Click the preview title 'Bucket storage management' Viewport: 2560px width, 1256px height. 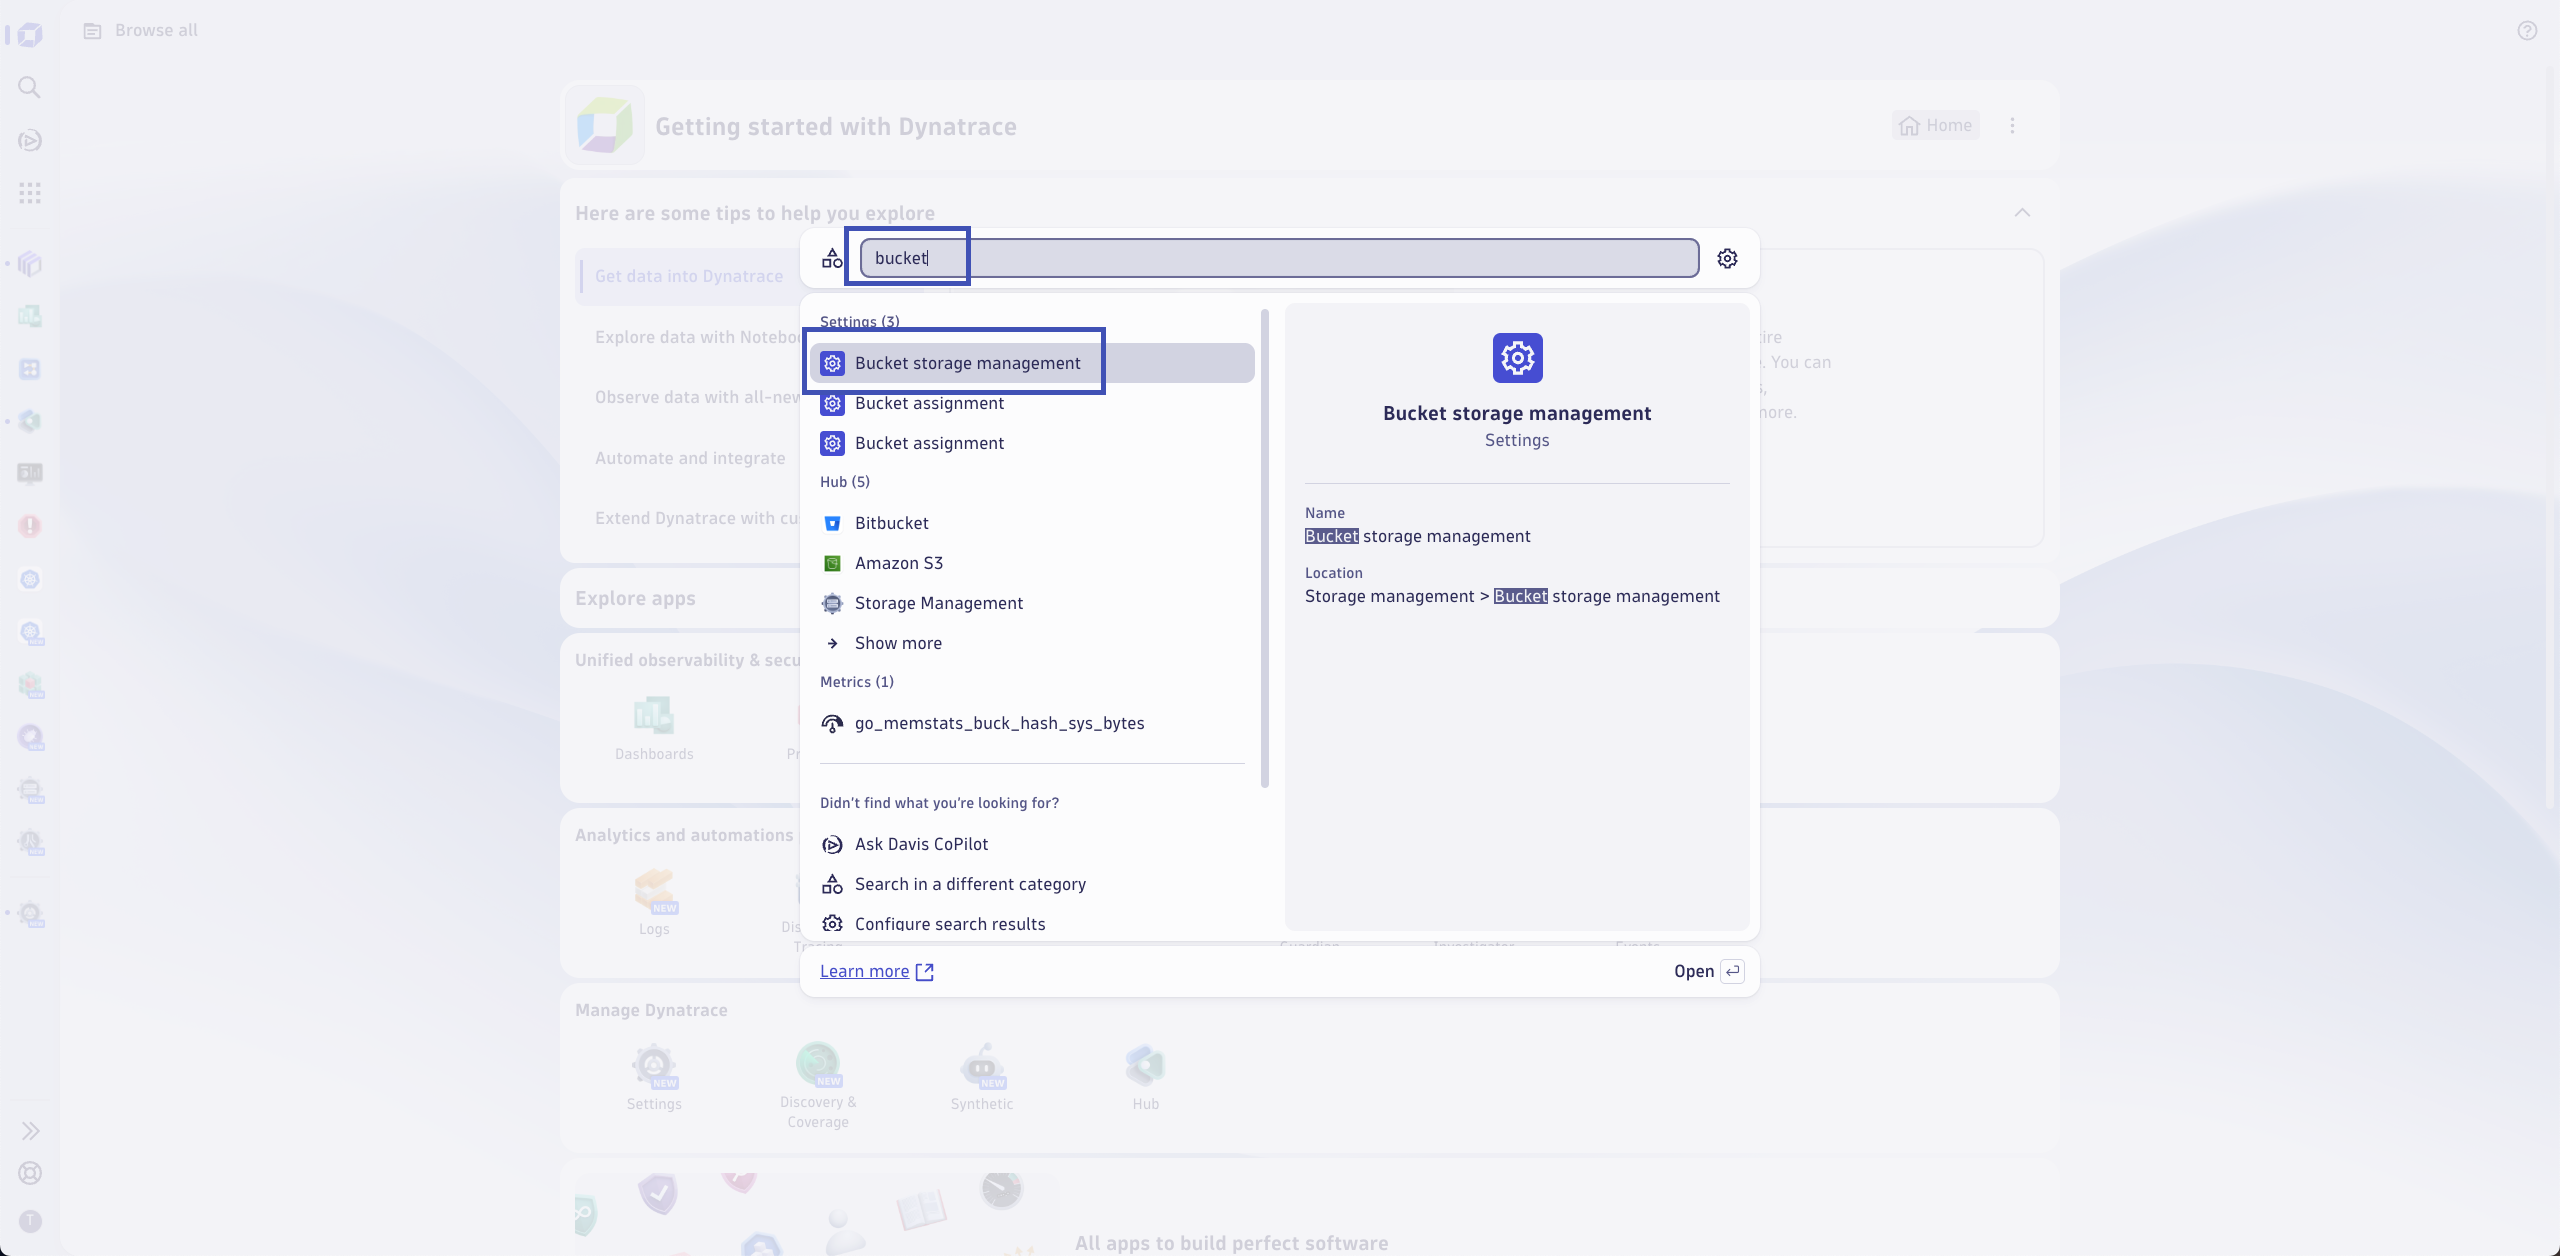(x=1517, y=413)
